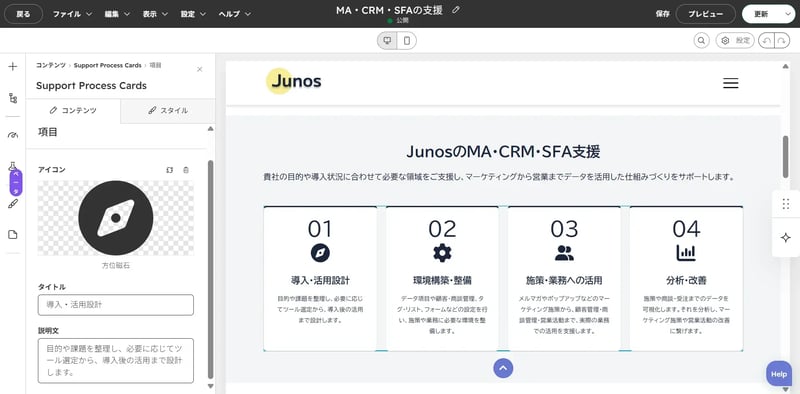Click the number 03 on third card

click(564, 229)
